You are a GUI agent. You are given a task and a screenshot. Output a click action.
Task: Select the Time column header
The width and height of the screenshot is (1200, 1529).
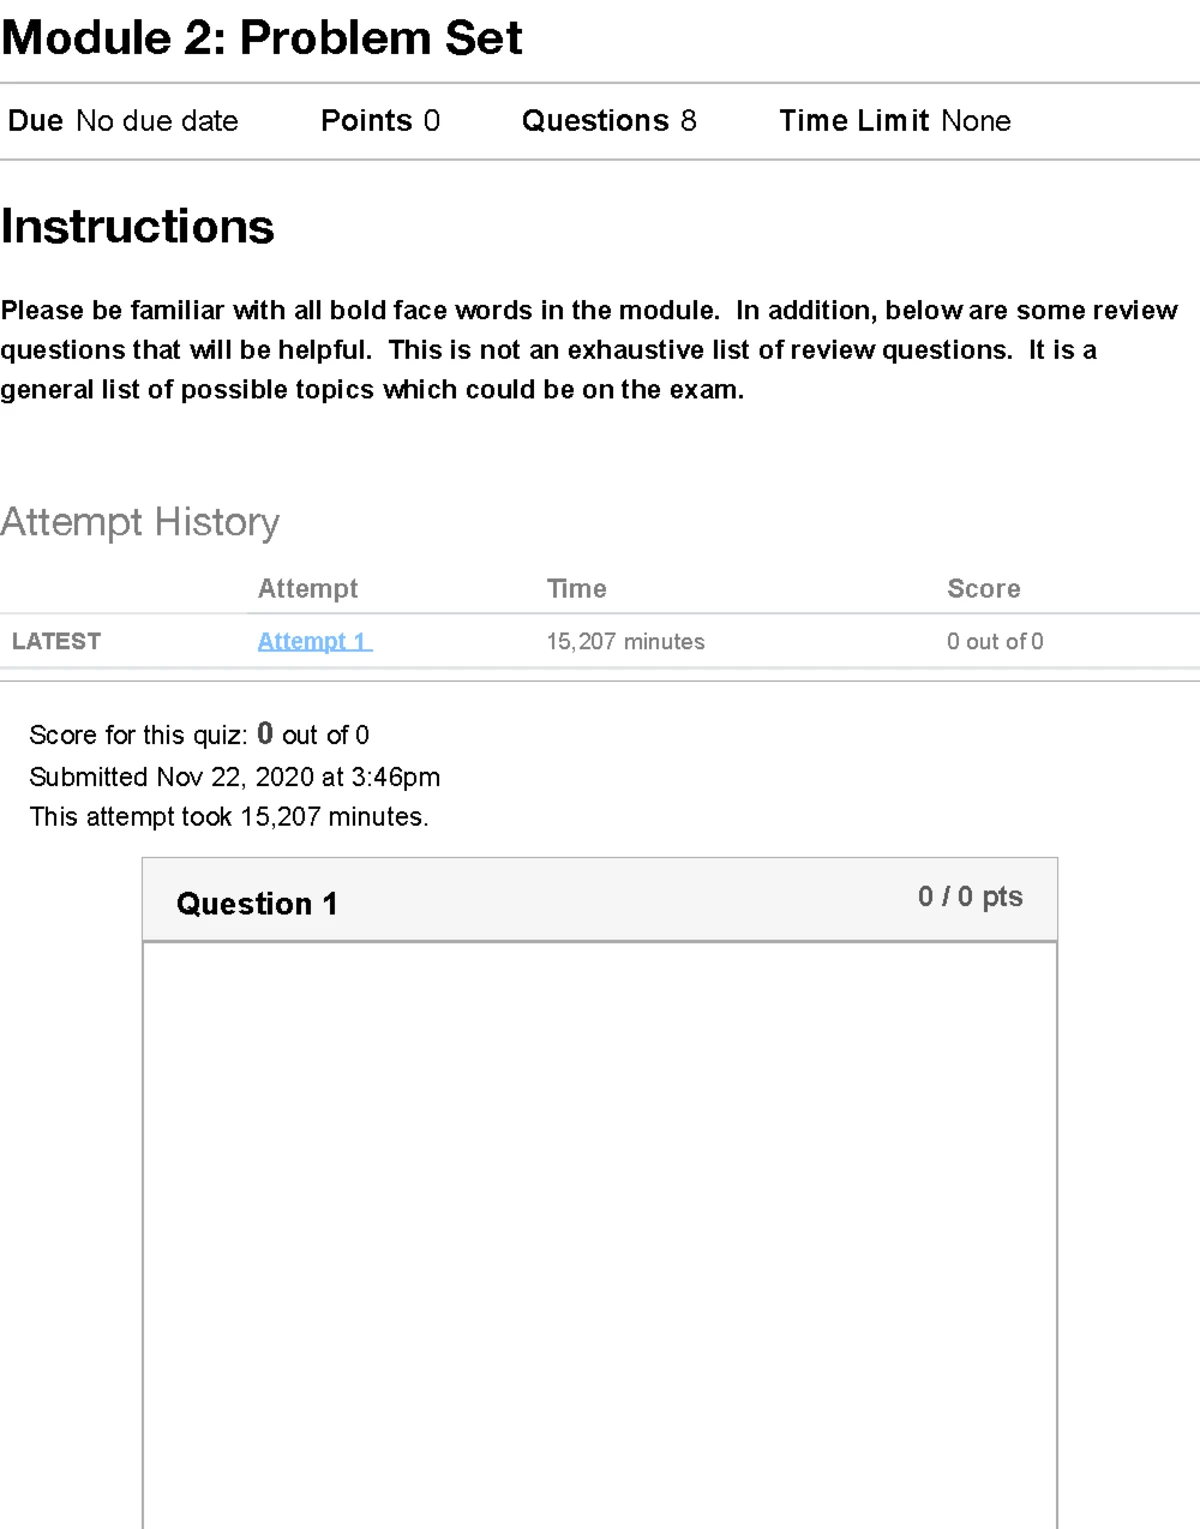coord(577,589)
